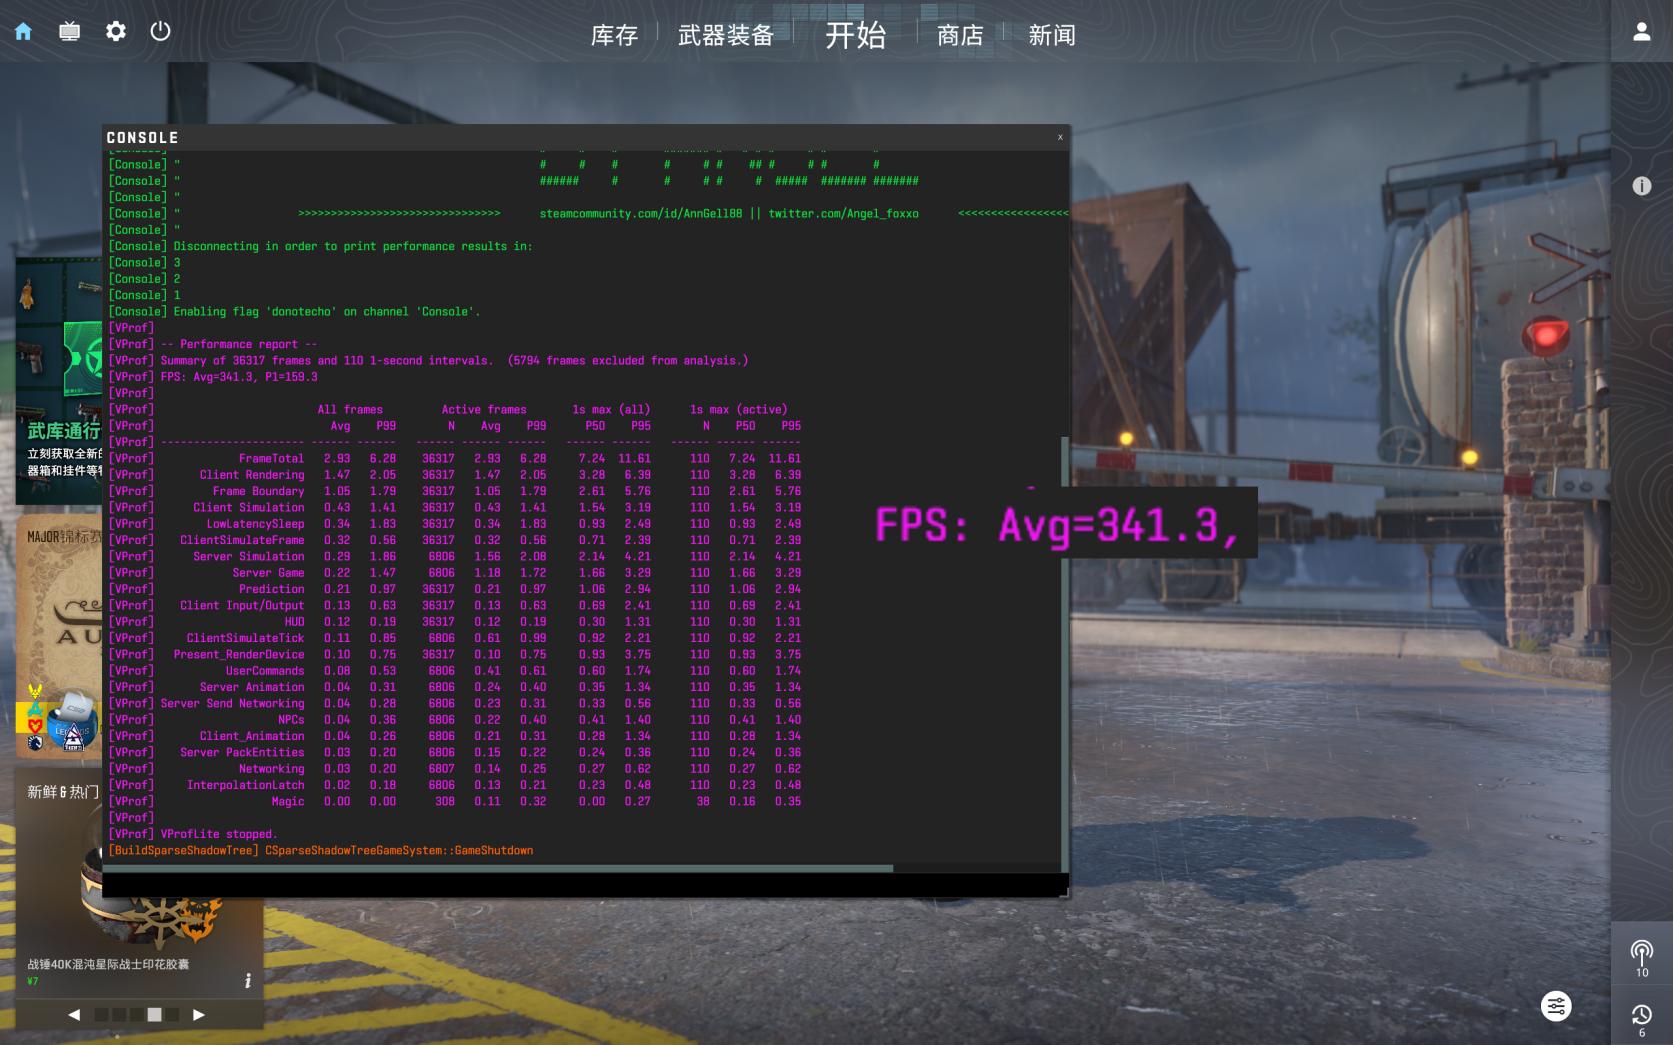Click the 'Summary of 36317 frames' line

coord(454,361)
